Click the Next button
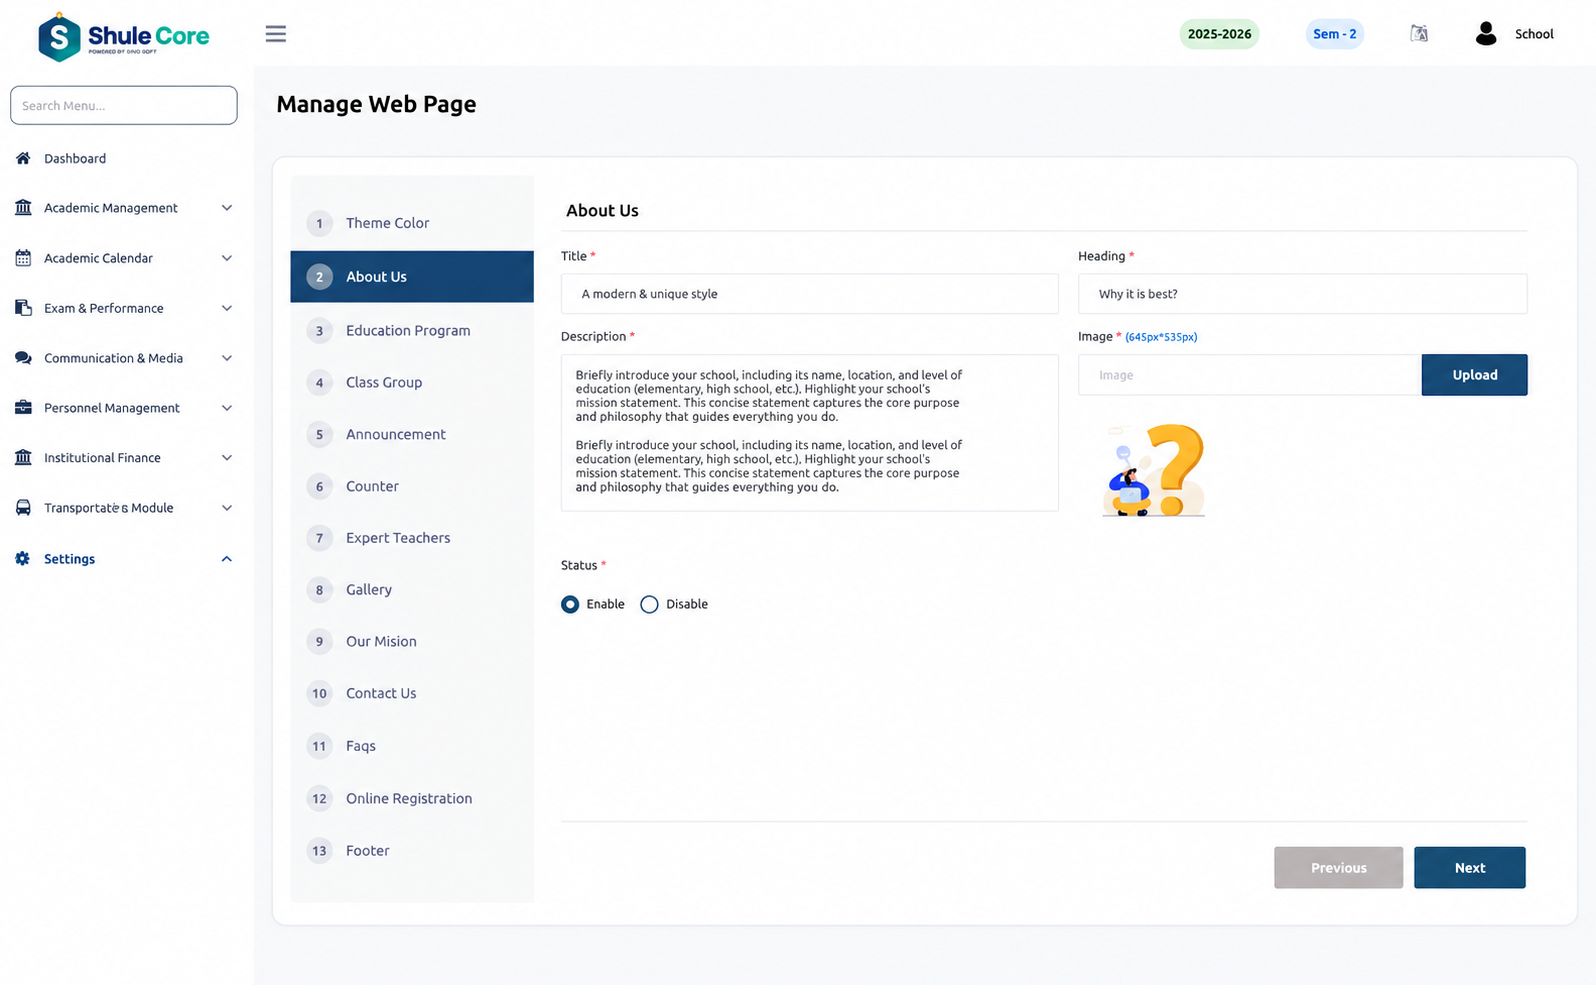This screenshot has height=985, width=1596. pyautogui.click(x=1469, y=868)
